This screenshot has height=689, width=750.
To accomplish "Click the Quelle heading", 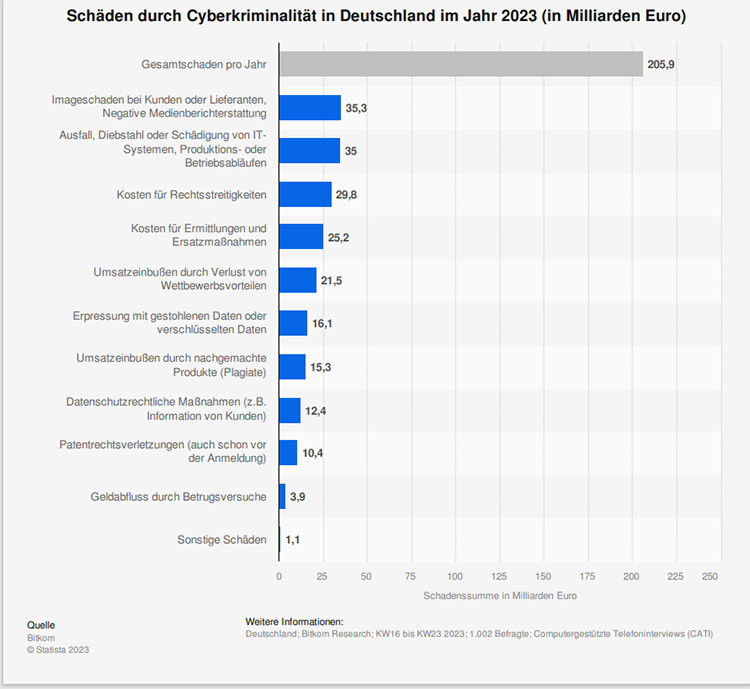I will point(41,625).
